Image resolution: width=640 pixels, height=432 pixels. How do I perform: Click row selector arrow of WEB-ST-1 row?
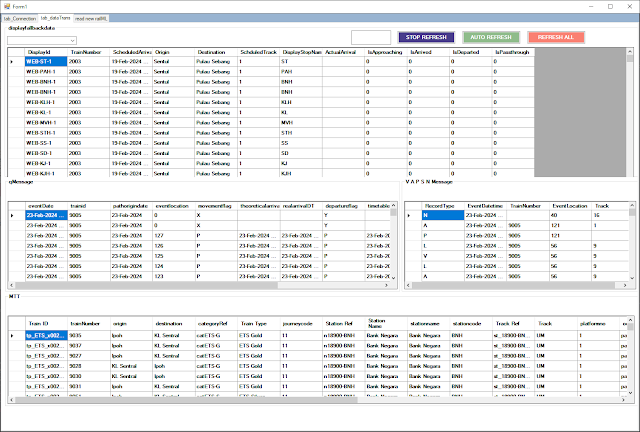pyautogui.click(x=16, y=62)
